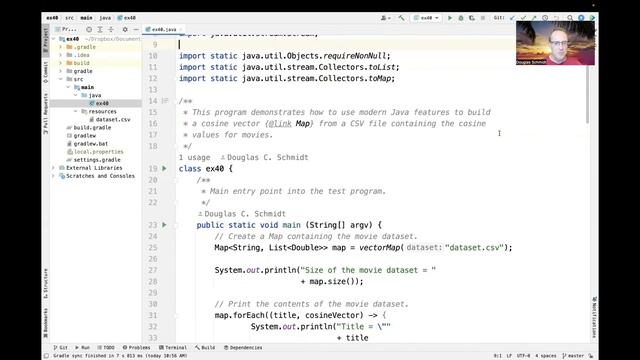Show Git history clock icon
The image size is (640, 360).
pyautogui.click(x=545, y=18)
